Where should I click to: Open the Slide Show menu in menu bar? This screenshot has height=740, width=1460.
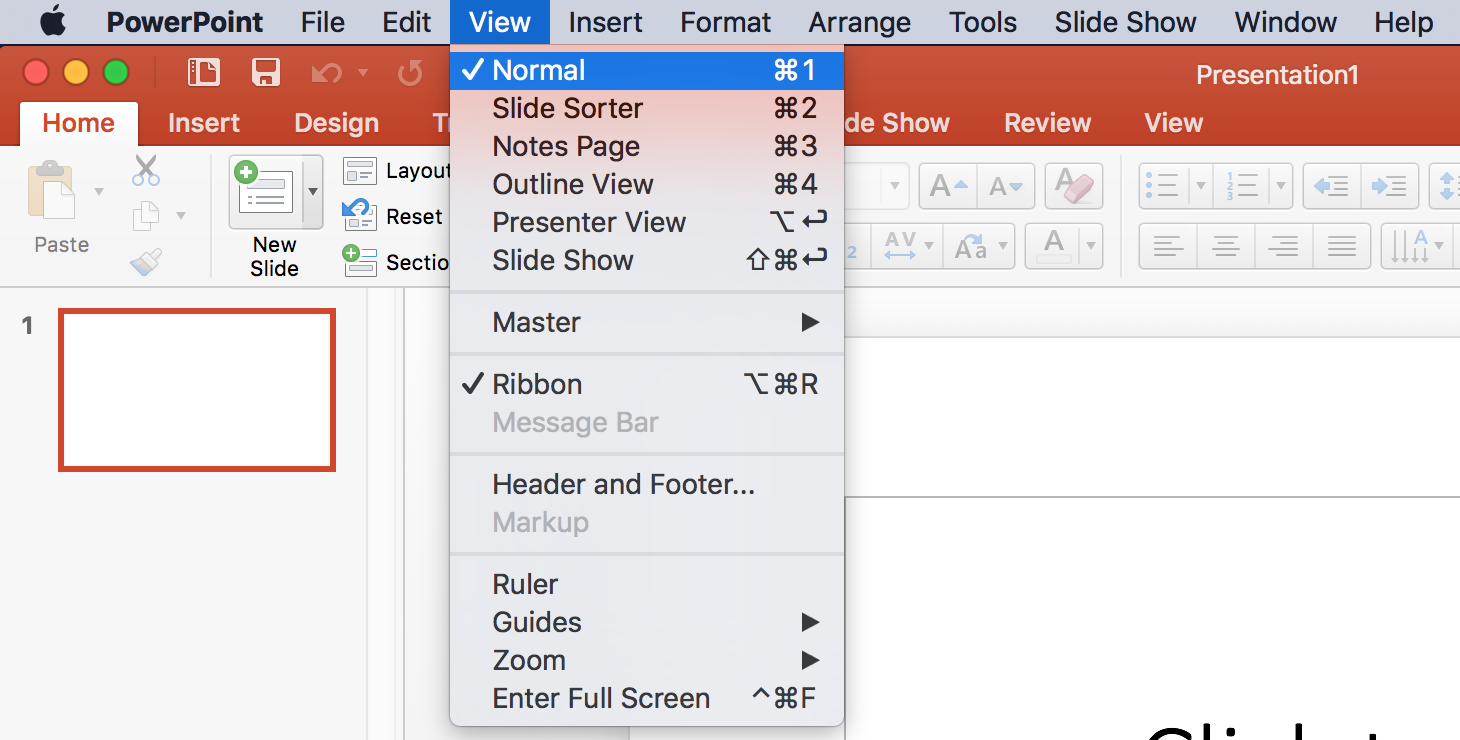[x=1126, y=22]
